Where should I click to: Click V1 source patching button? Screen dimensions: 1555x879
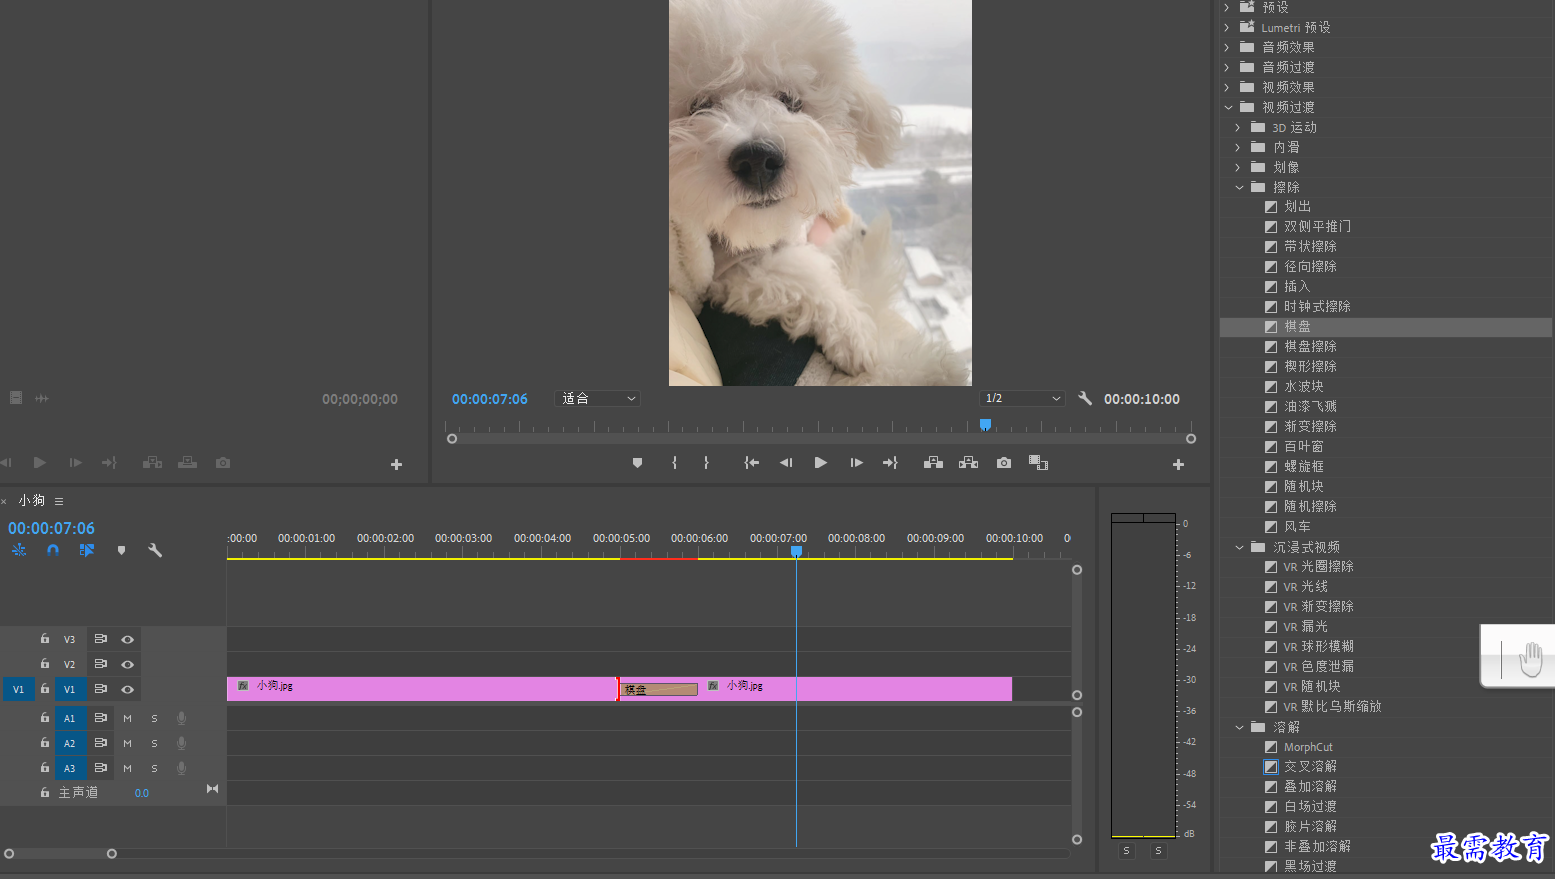(18, 689)
